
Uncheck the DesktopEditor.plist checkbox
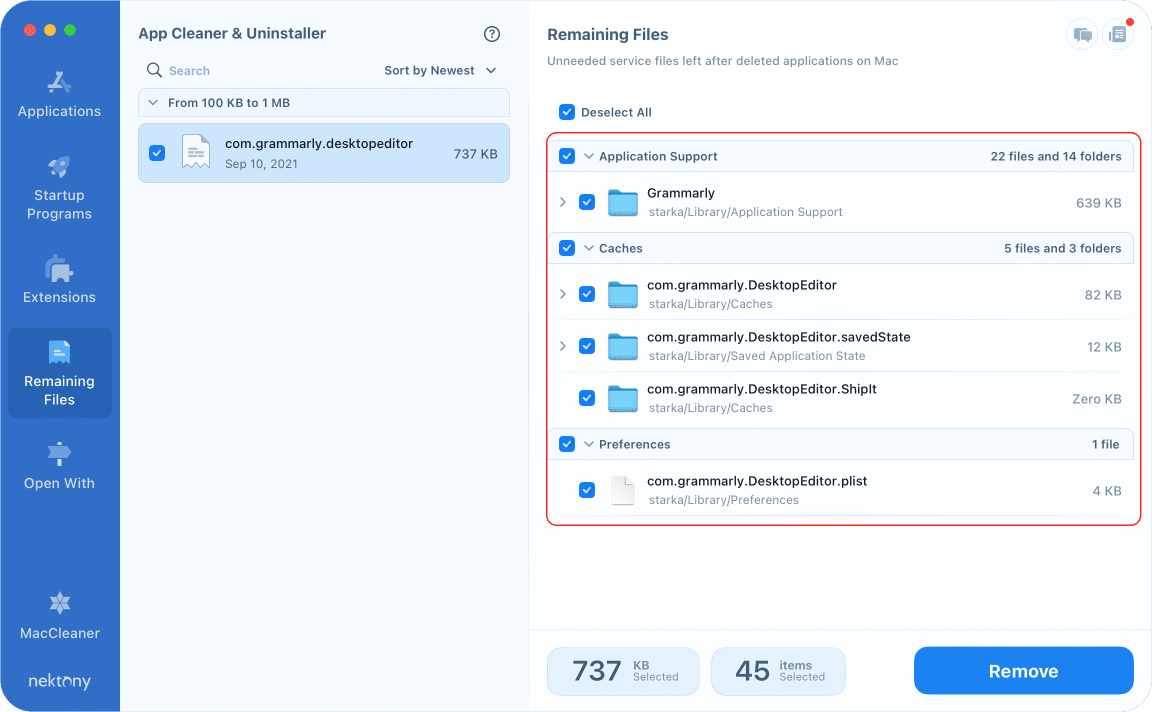pos(586,490)
